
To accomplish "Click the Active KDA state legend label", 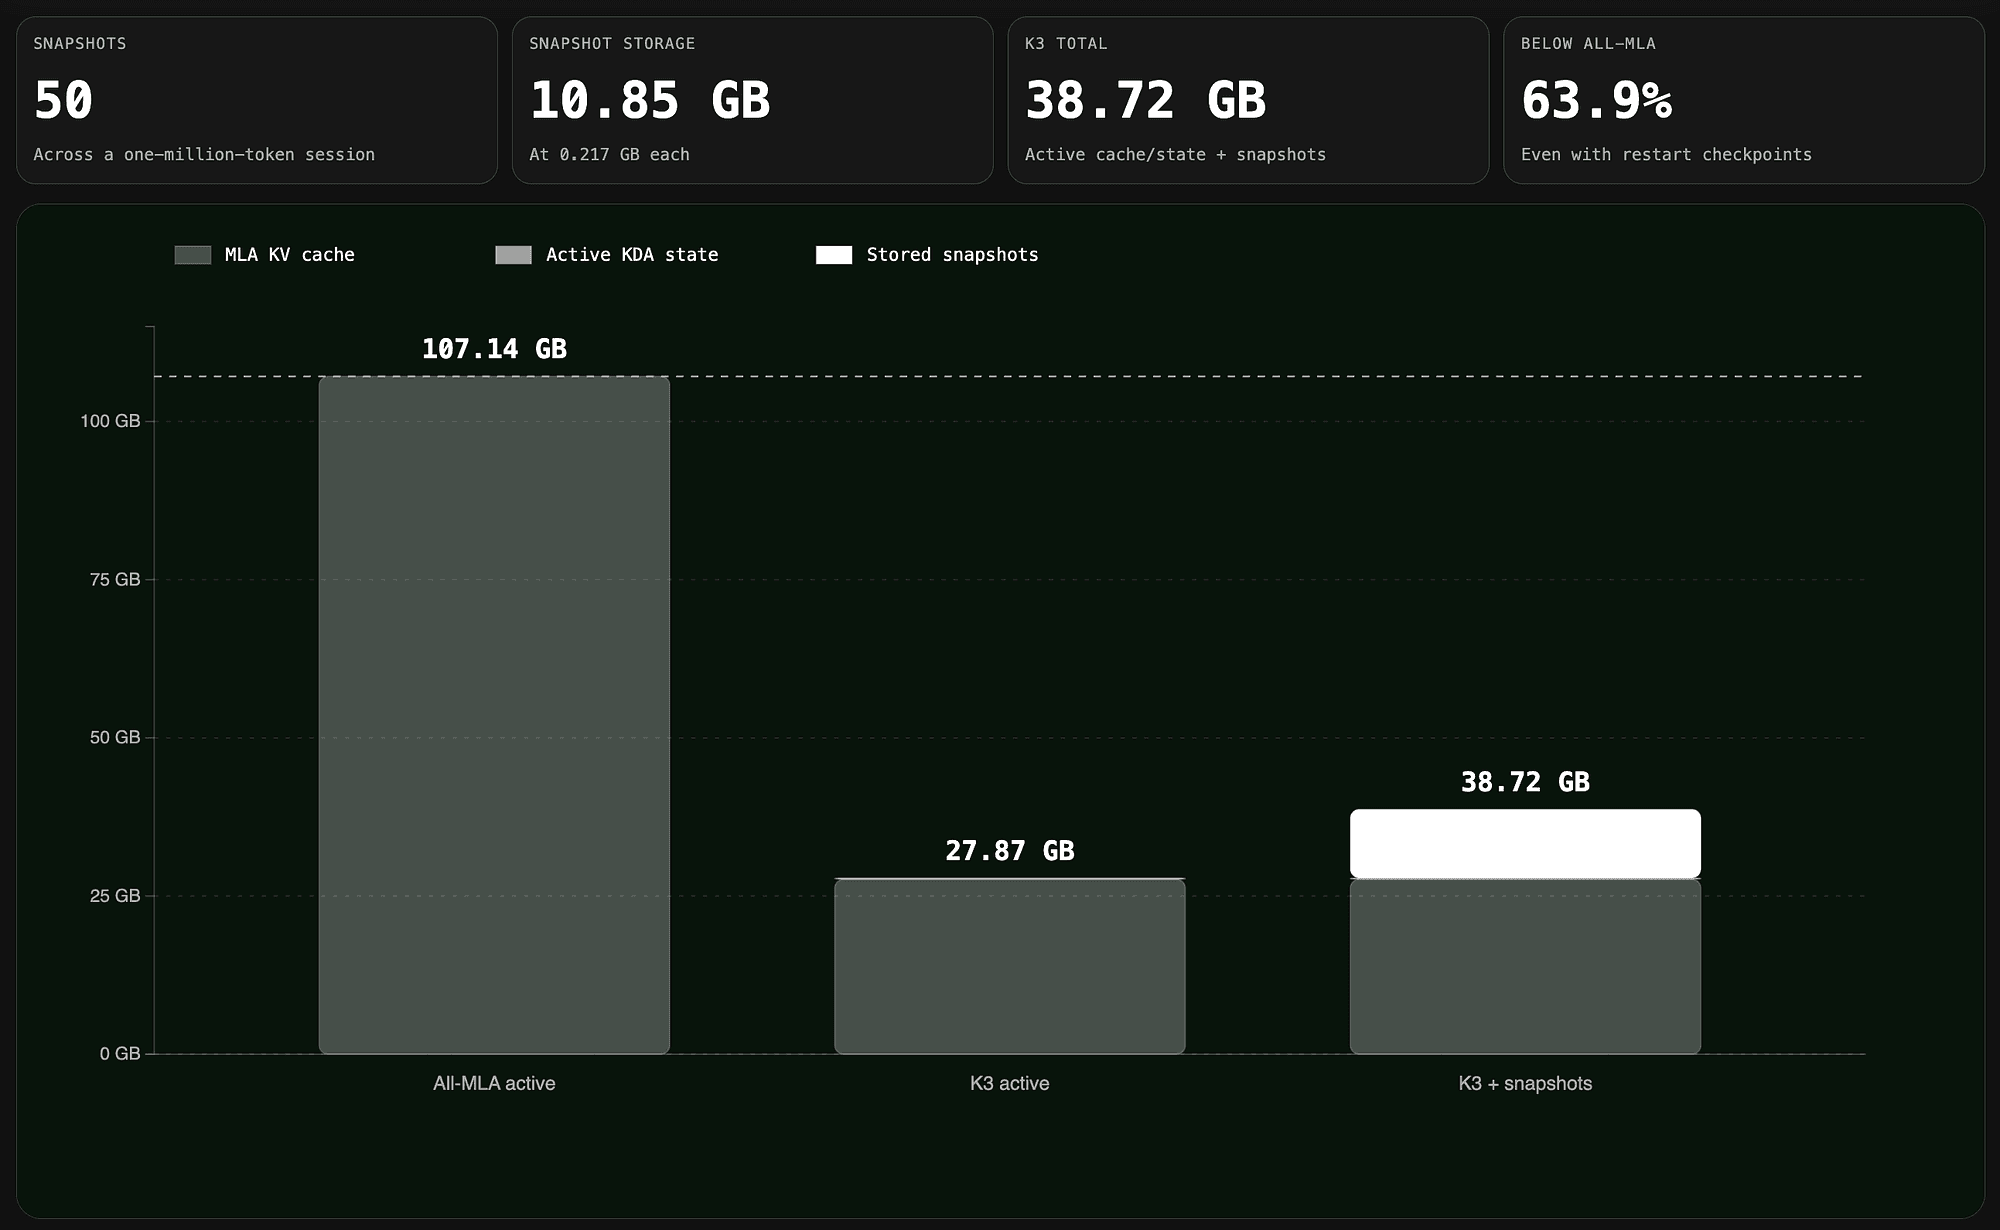I will [x=632, y=255].
